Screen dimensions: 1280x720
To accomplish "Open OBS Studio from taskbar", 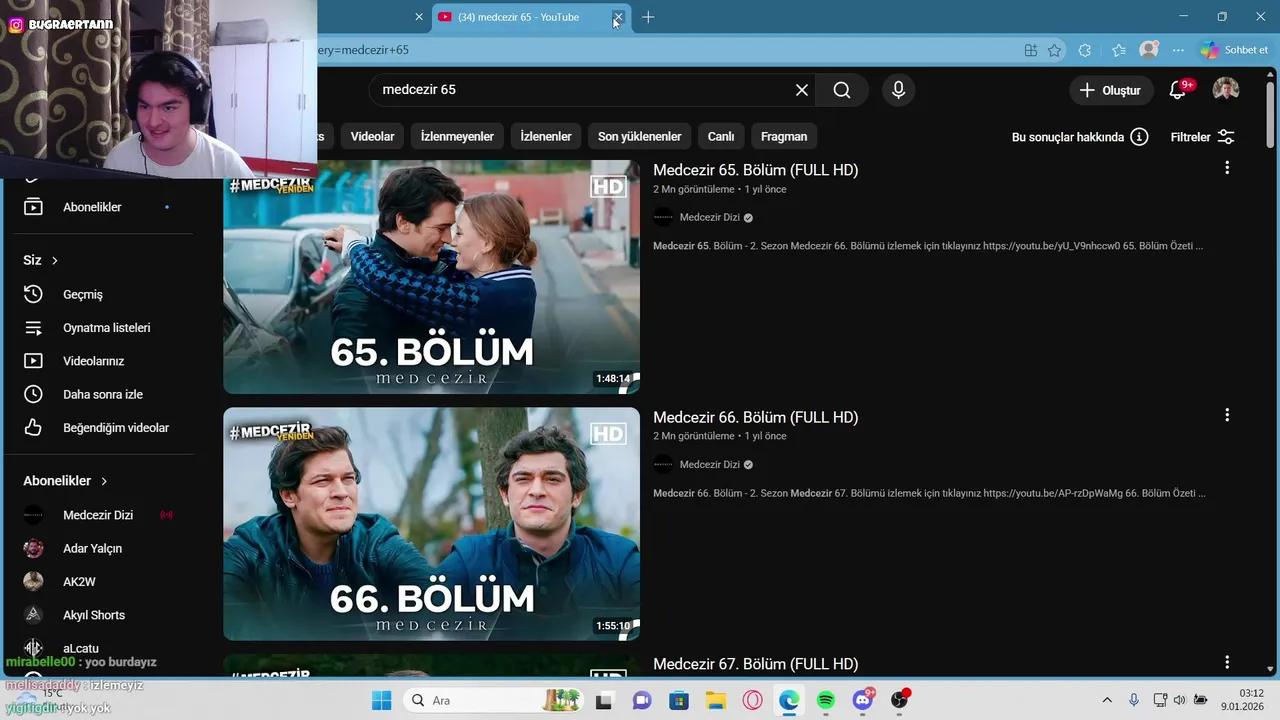I will [x=899, y=700].
